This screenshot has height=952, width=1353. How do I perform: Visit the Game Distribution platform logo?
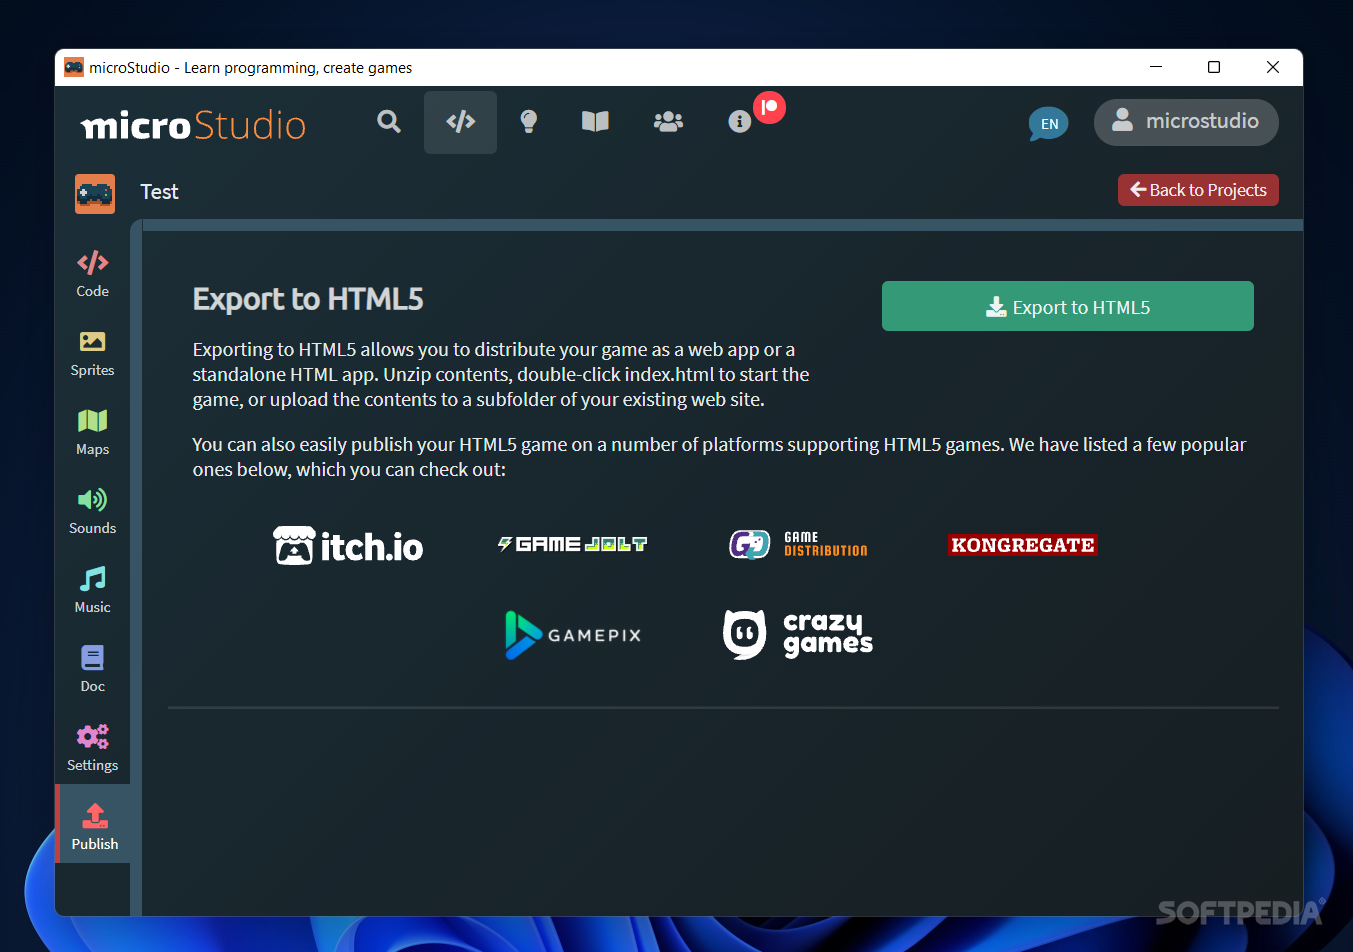point(798,544)
